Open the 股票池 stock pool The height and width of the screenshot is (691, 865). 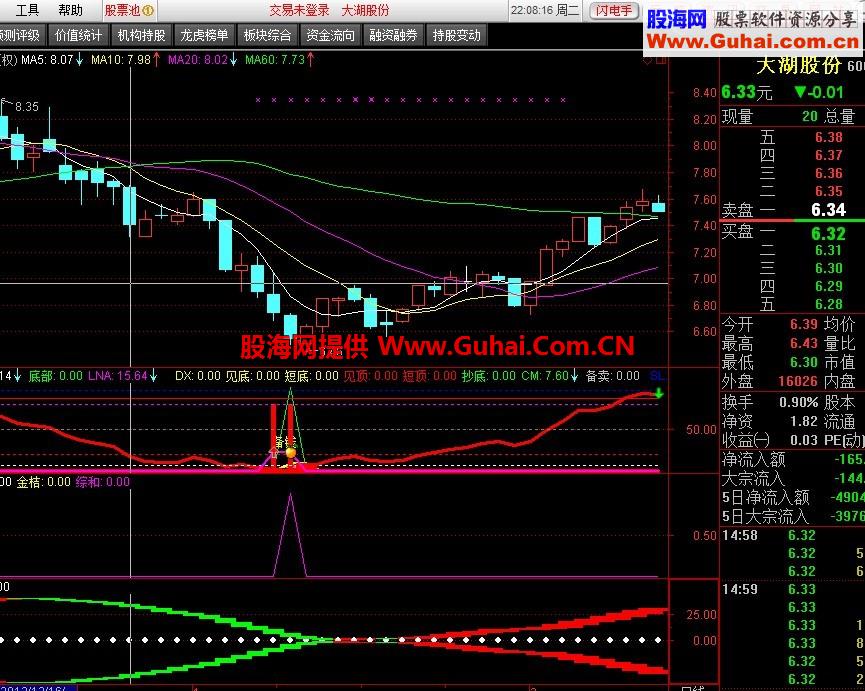pyautogui.click(x=129, y=10)
